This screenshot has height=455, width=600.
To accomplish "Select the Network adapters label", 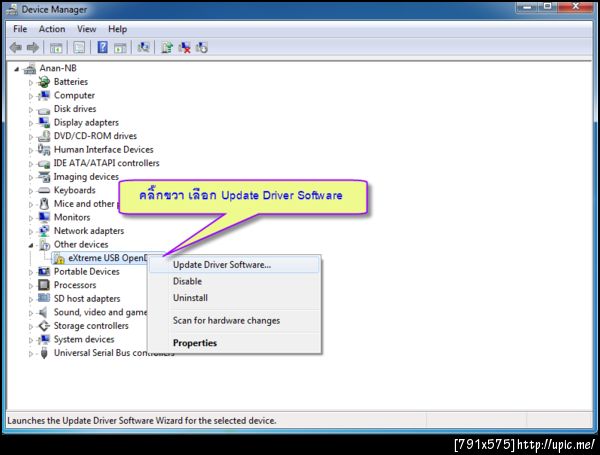I will (89, 231).
